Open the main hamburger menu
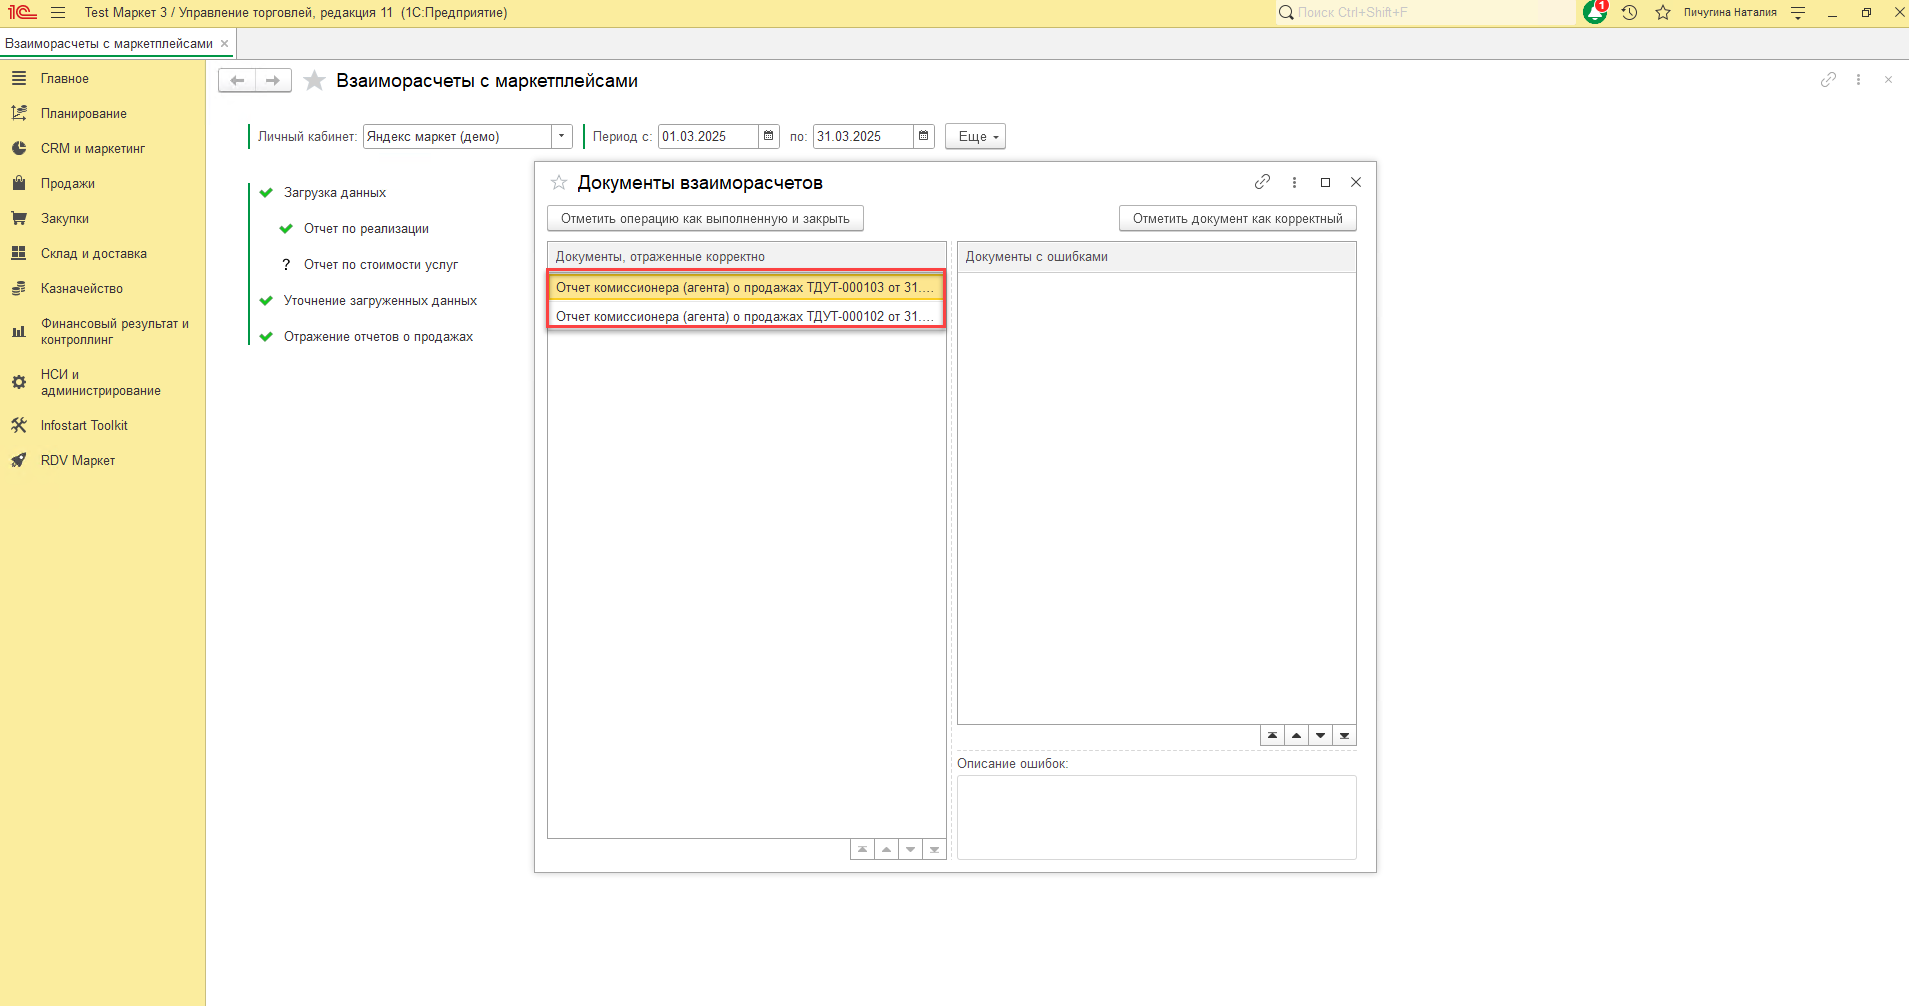This screenshot has height=1006, width=1909. click(x=58, y=13)
